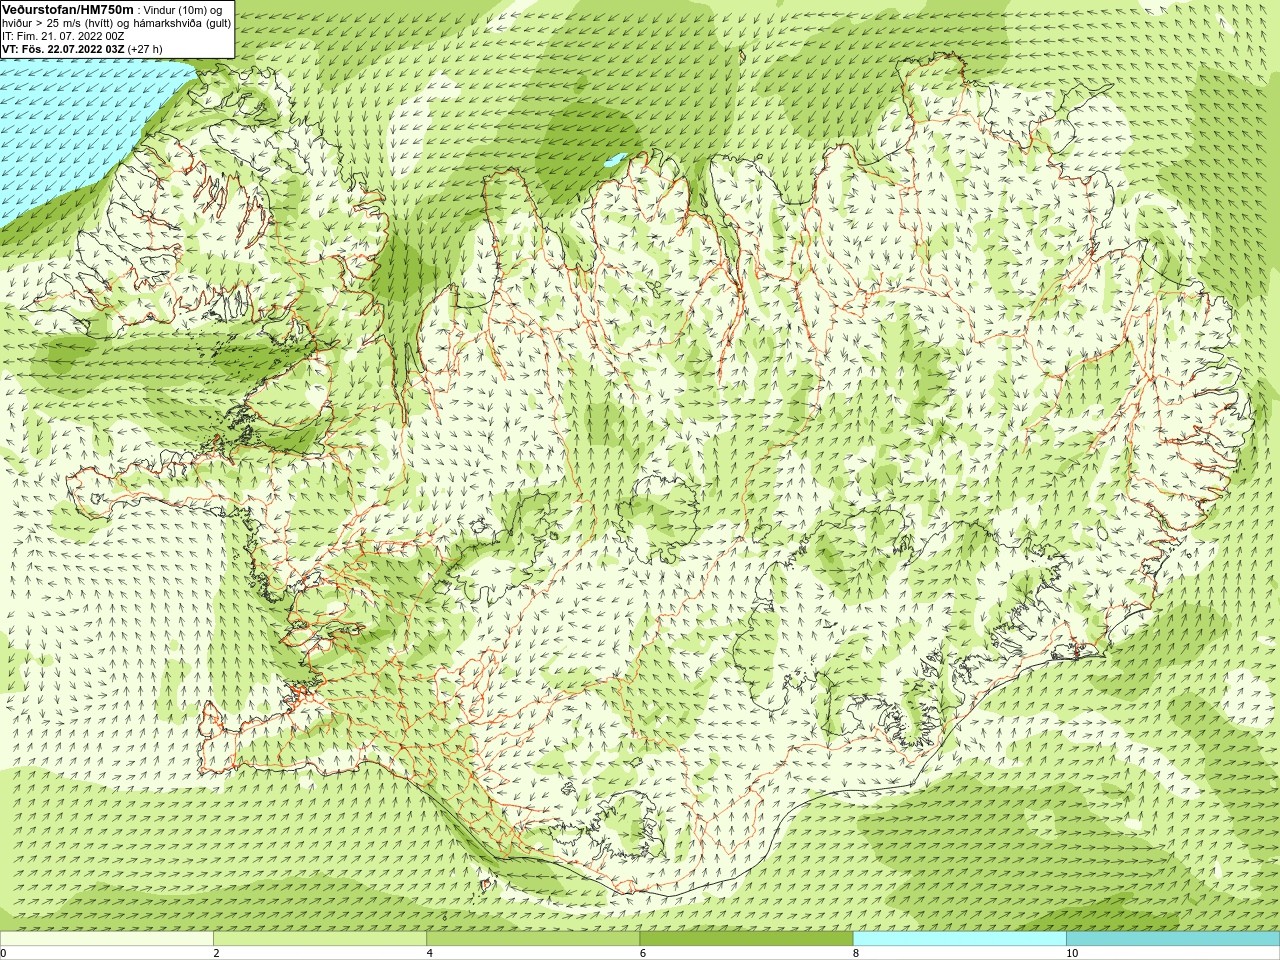Click the scale label '10'
The image size is (1280, 960).
tap(1071, 954)
